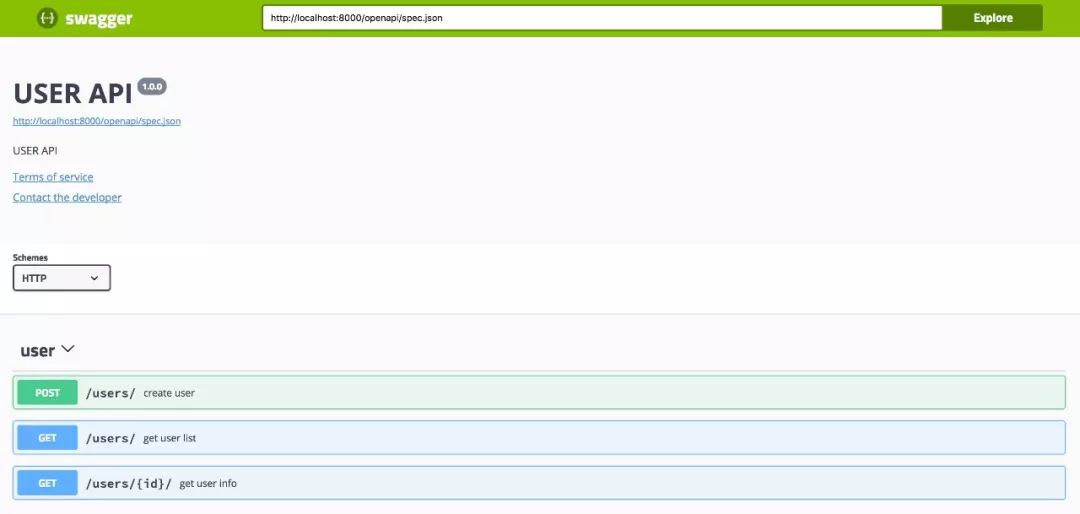Screen dimensions: 1080x514
Task: Click the POST method badge for create user
Action: pos(48,393)
